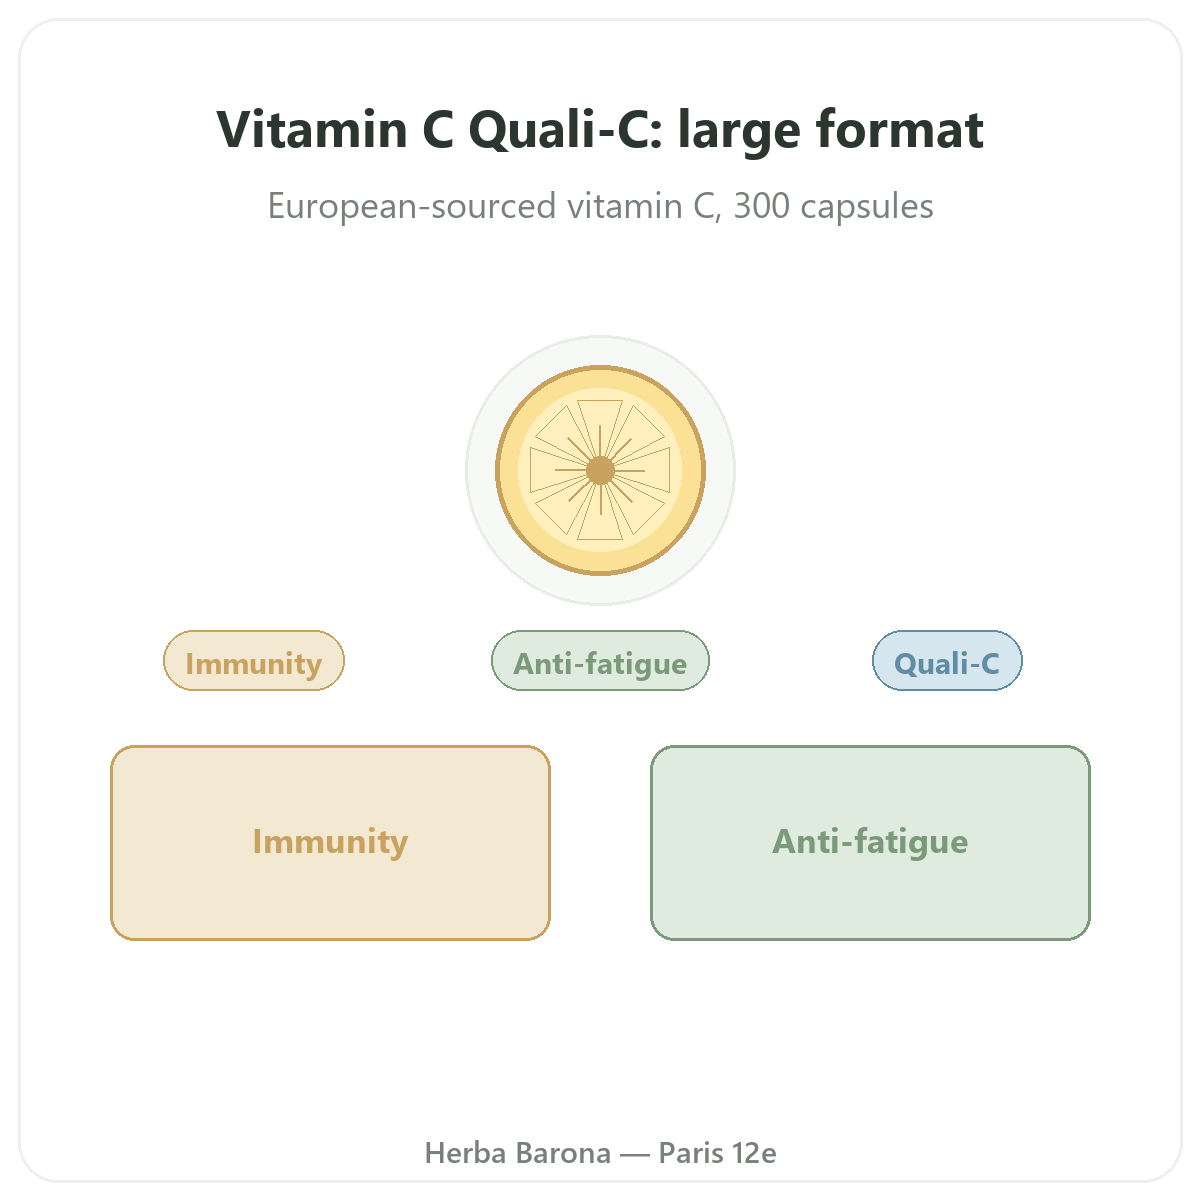Open the large beige Immunity card
The height and width of the screenshot is (1200, 1200).
(330, 843)
